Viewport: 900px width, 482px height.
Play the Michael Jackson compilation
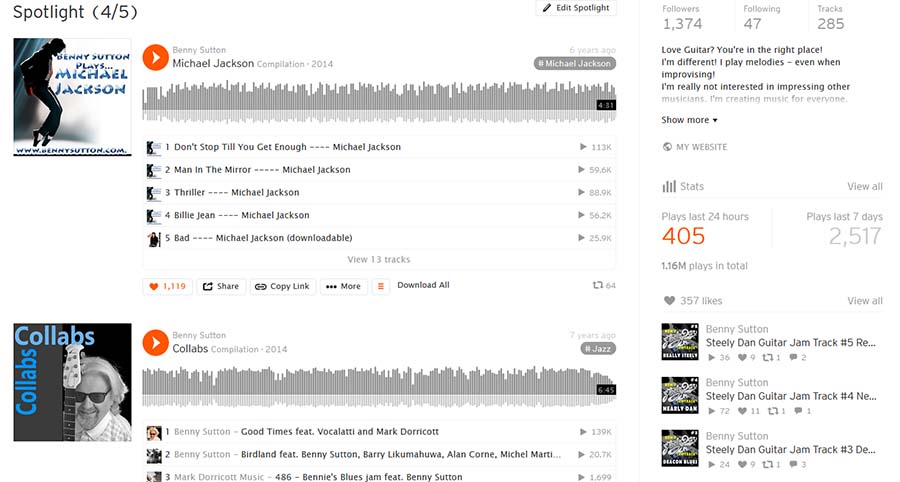pyautogui.click(x=155, y=57)
